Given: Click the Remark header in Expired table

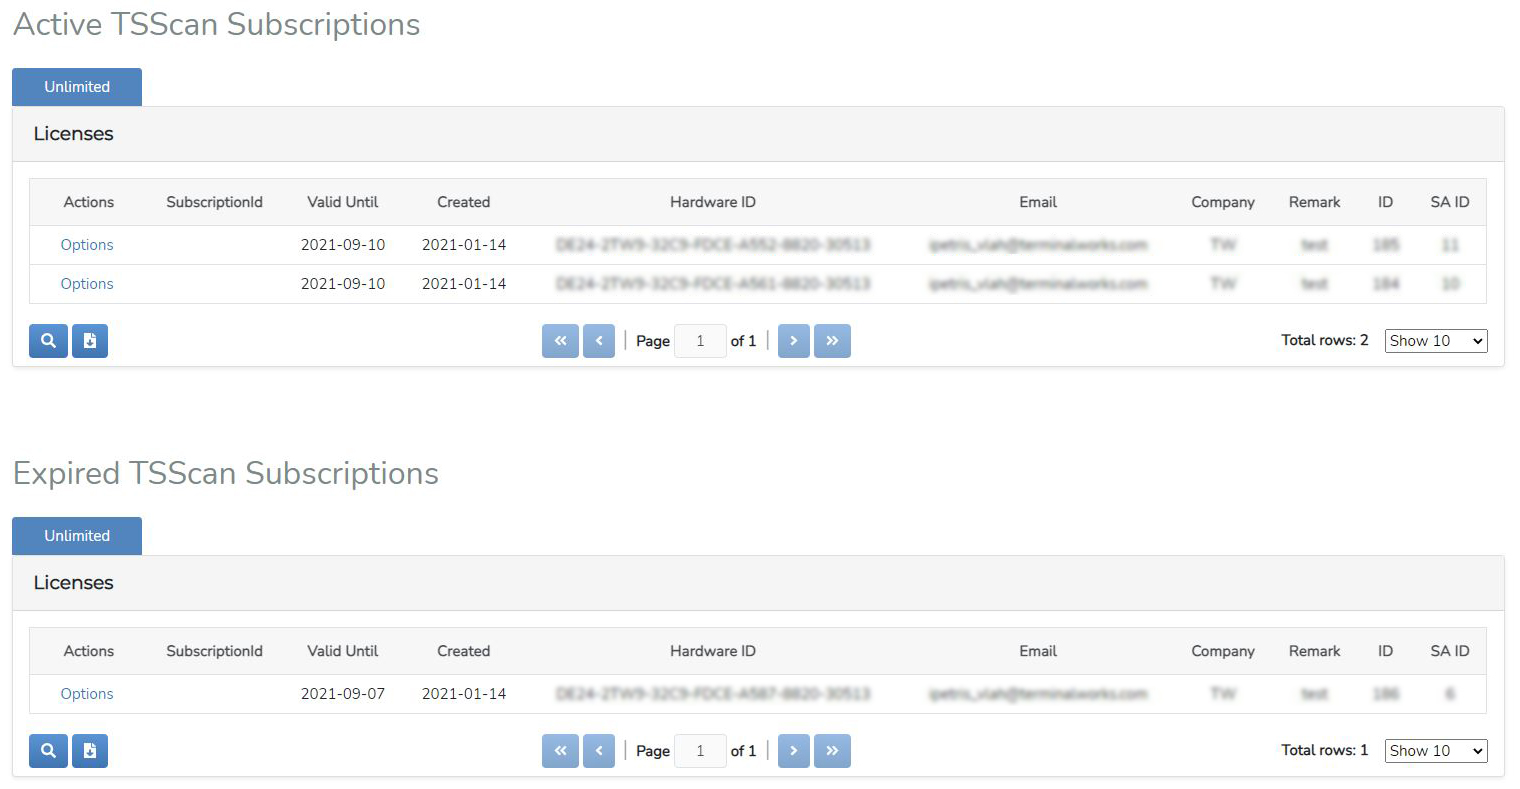Looking at the screenshot, I should (1314, 651).
